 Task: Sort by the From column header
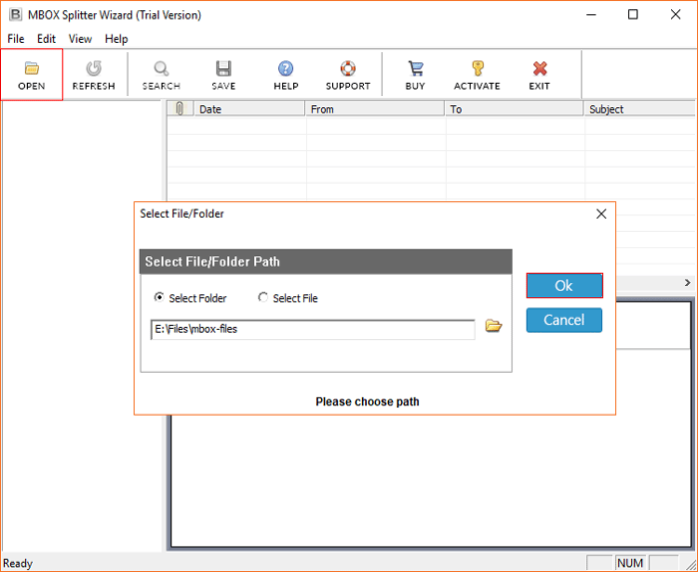coord(375,109)
